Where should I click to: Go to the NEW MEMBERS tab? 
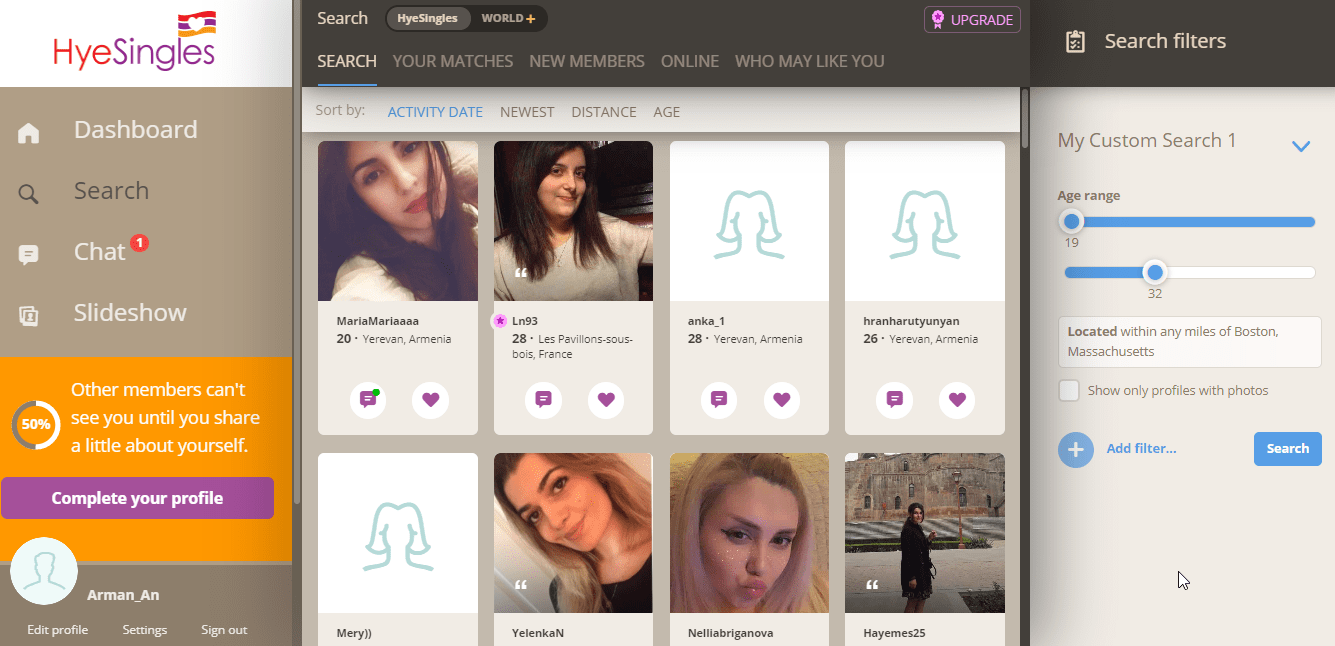[587, 61]
